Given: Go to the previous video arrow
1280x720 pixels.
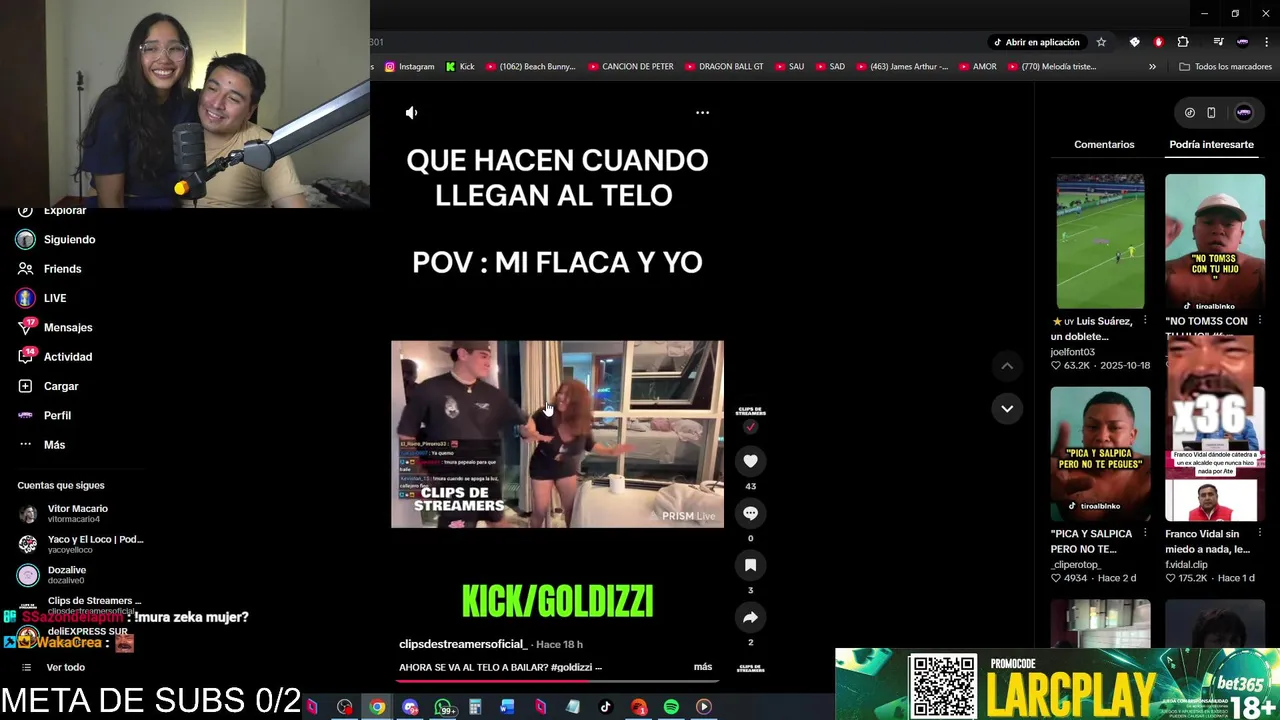Looking at the screenshot, I should click(x=1007, y=366).
